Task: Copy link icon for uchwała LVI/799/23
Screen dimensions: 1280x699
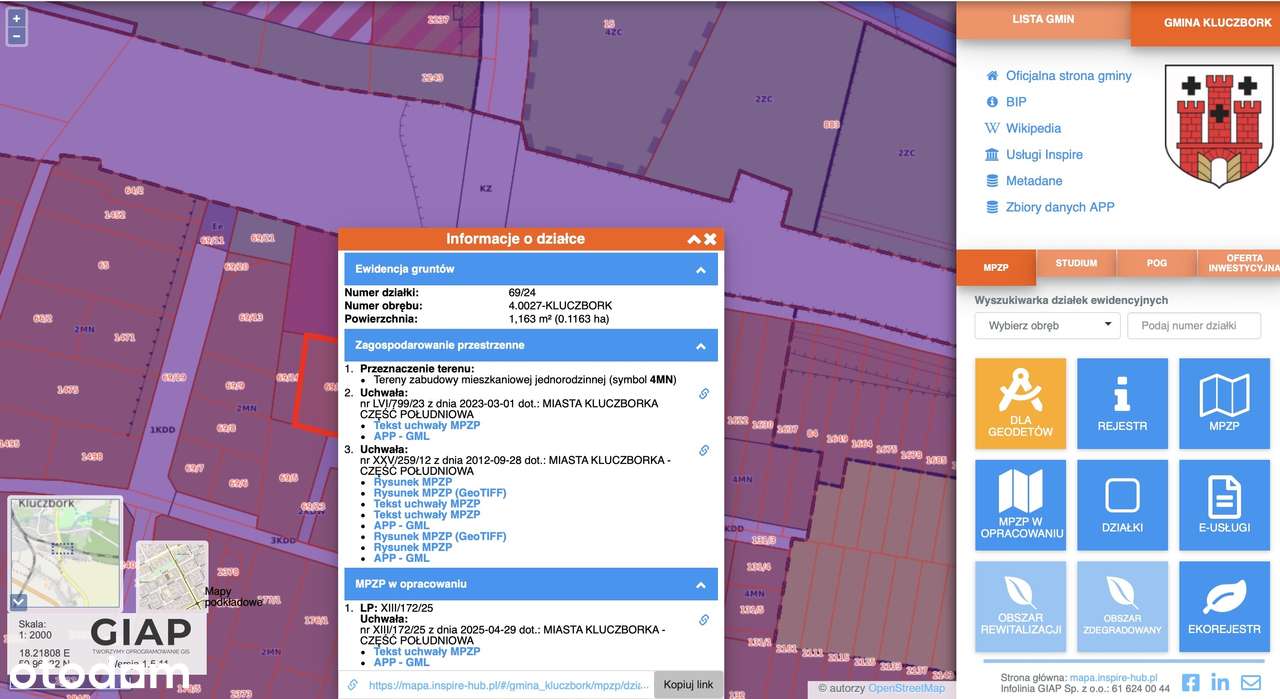Action: 704,394
